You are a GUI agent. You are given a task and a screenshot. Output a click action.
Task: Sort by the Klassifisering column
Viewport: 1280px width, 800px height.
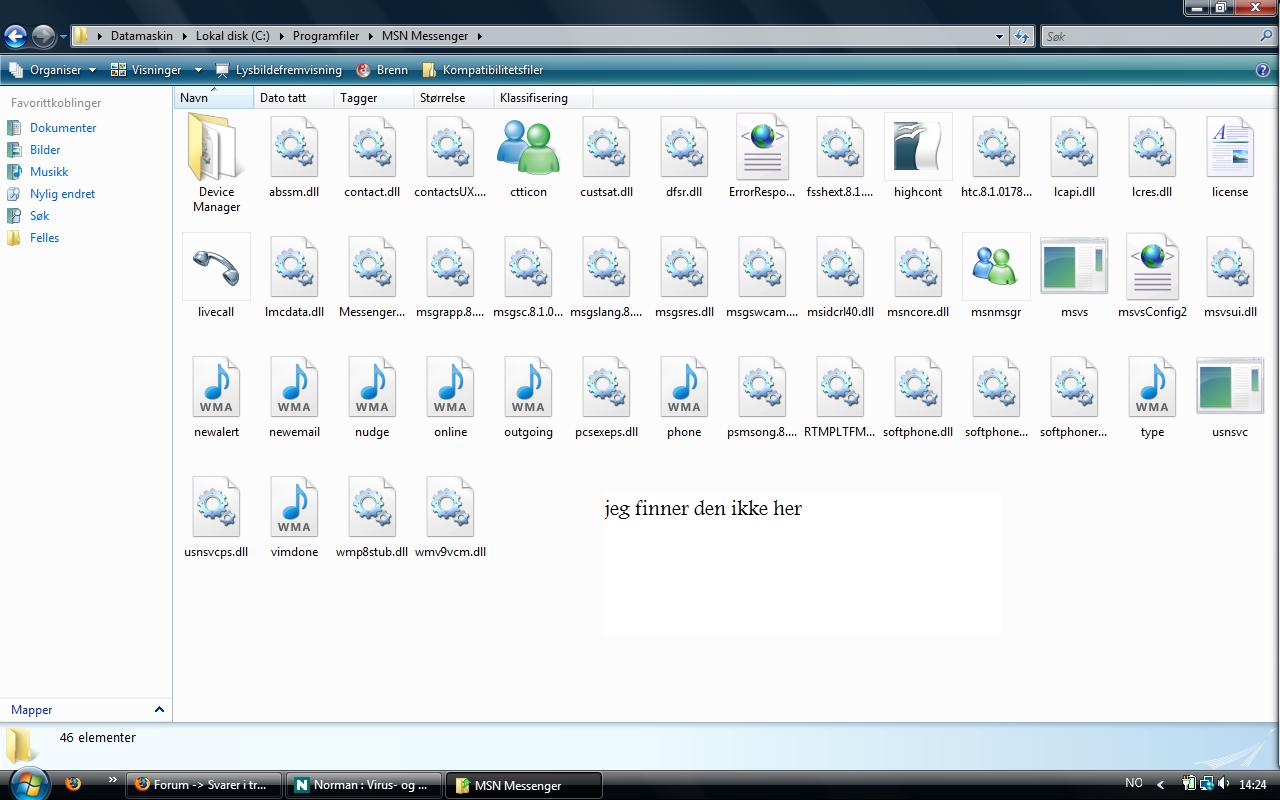coord(544,98)
